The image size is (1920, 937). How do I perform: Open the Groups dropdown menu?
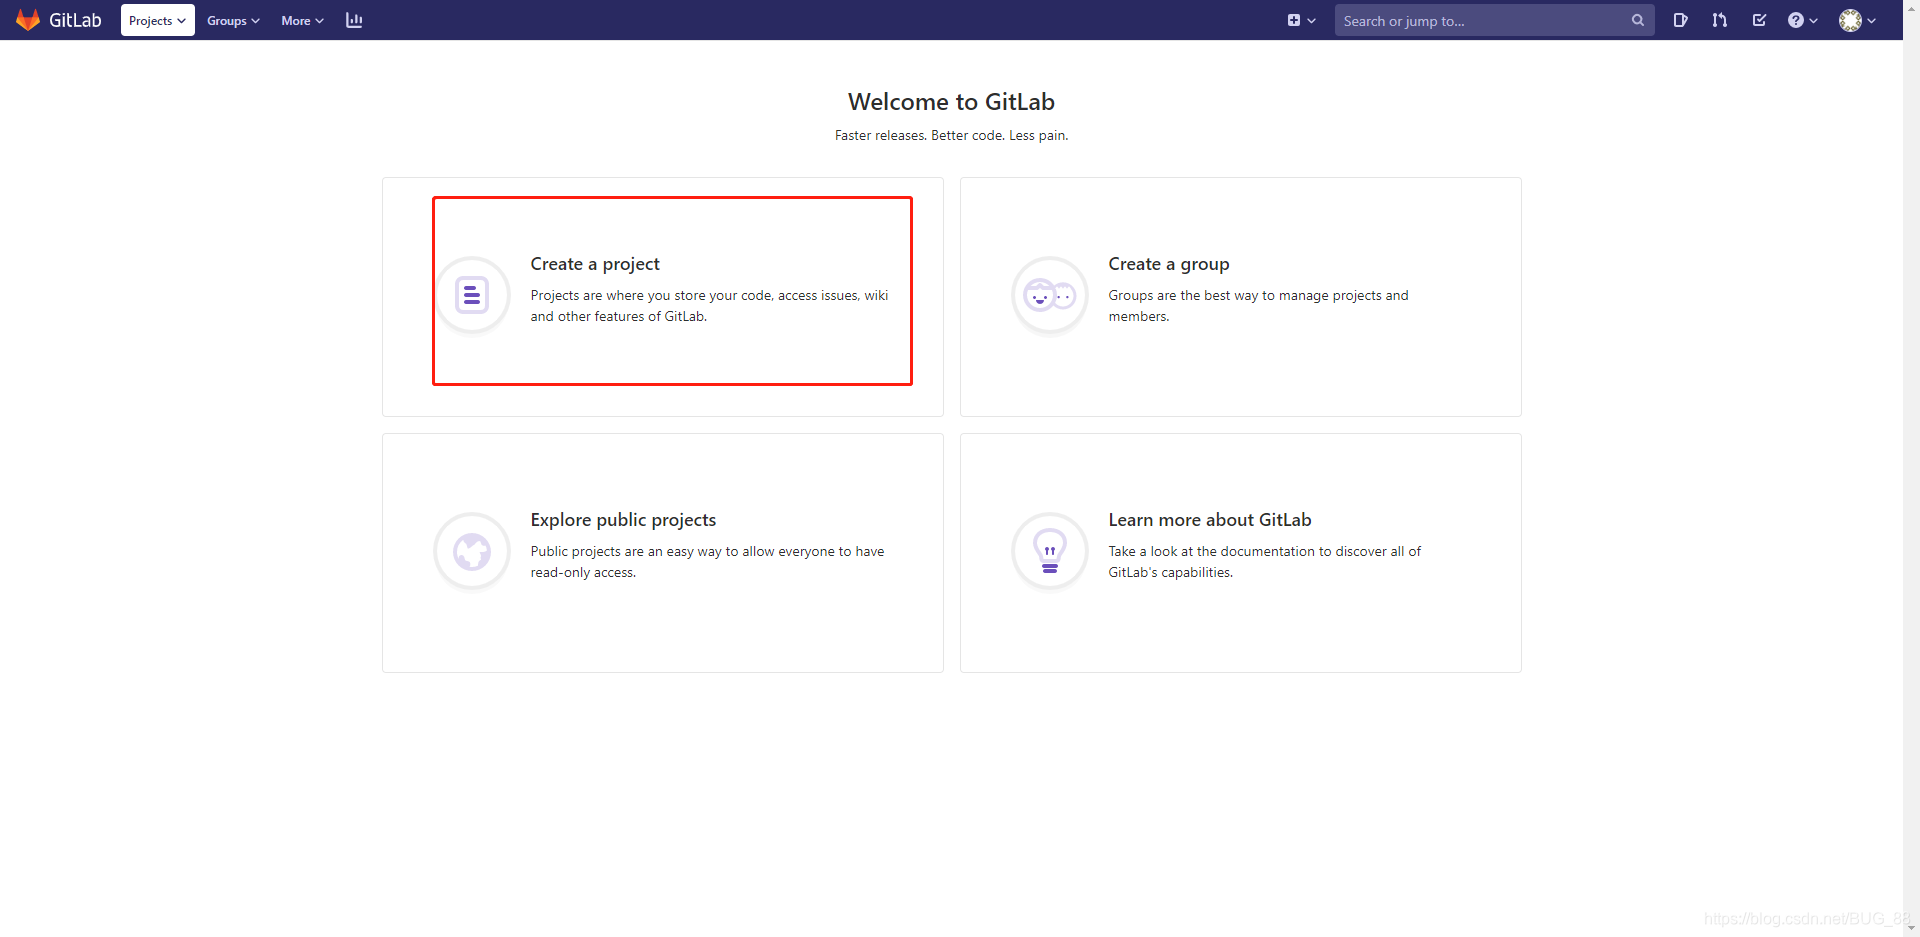click(x=233, y=20)
